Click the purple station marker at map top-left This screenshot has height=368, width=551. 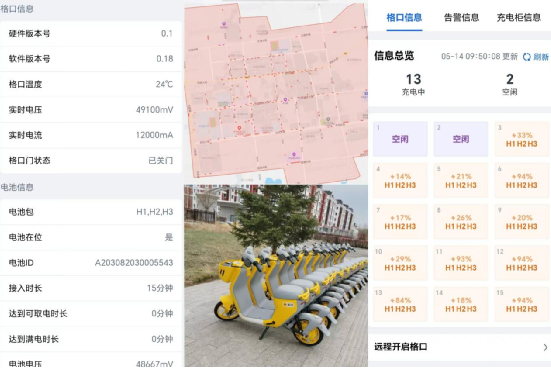[x=224, y=24]
